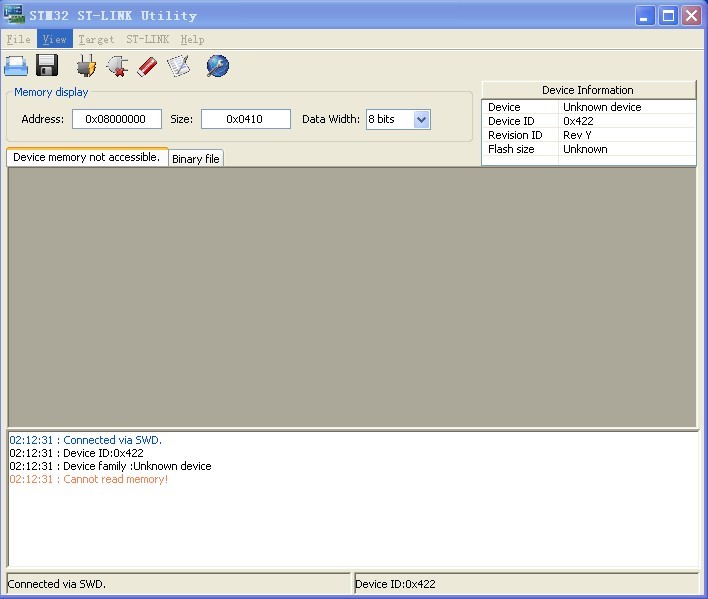Image resolution: width=708 pixels, height=599 pixels.
Task: Switch to the Binary file tab
Action: pos(196,159)
